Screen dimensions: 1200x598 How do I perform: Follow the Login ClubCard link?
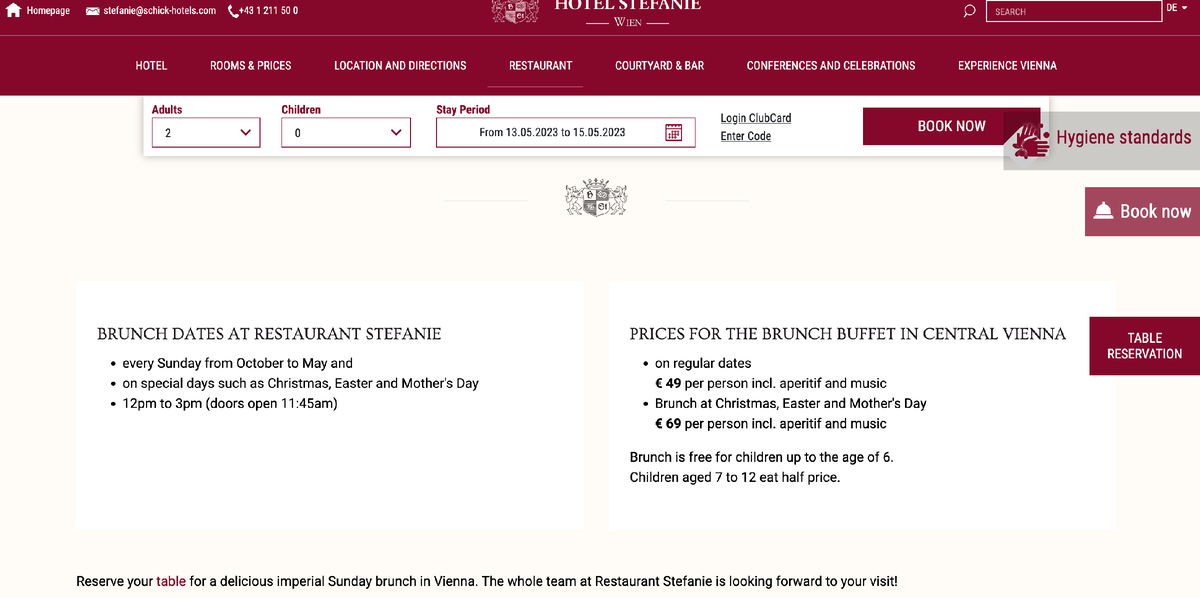[756, 118]
